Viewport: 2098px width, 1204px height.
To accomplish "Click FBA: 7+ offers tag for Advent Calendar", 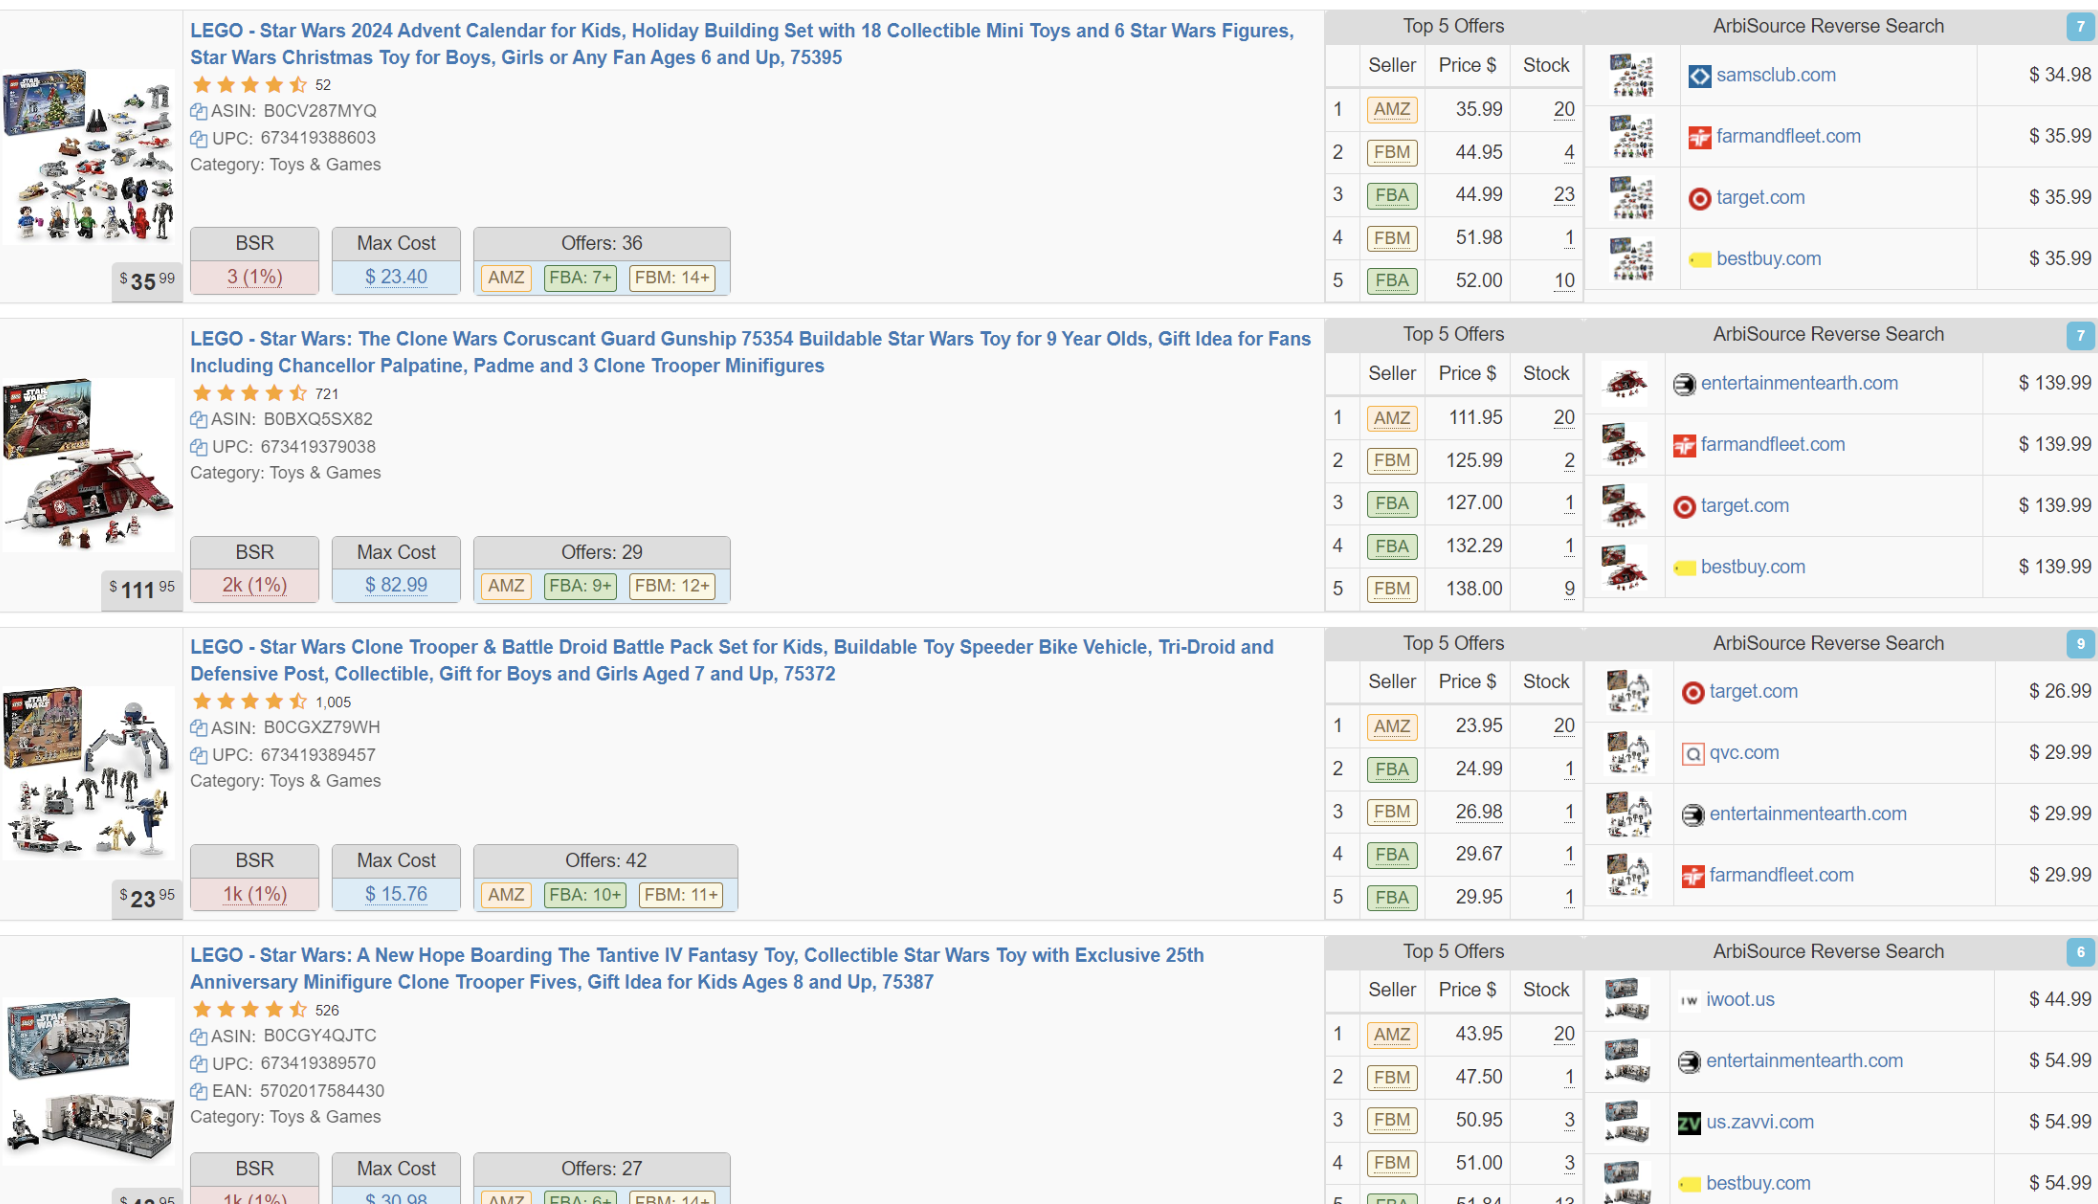I will click(x=580, y=278).
